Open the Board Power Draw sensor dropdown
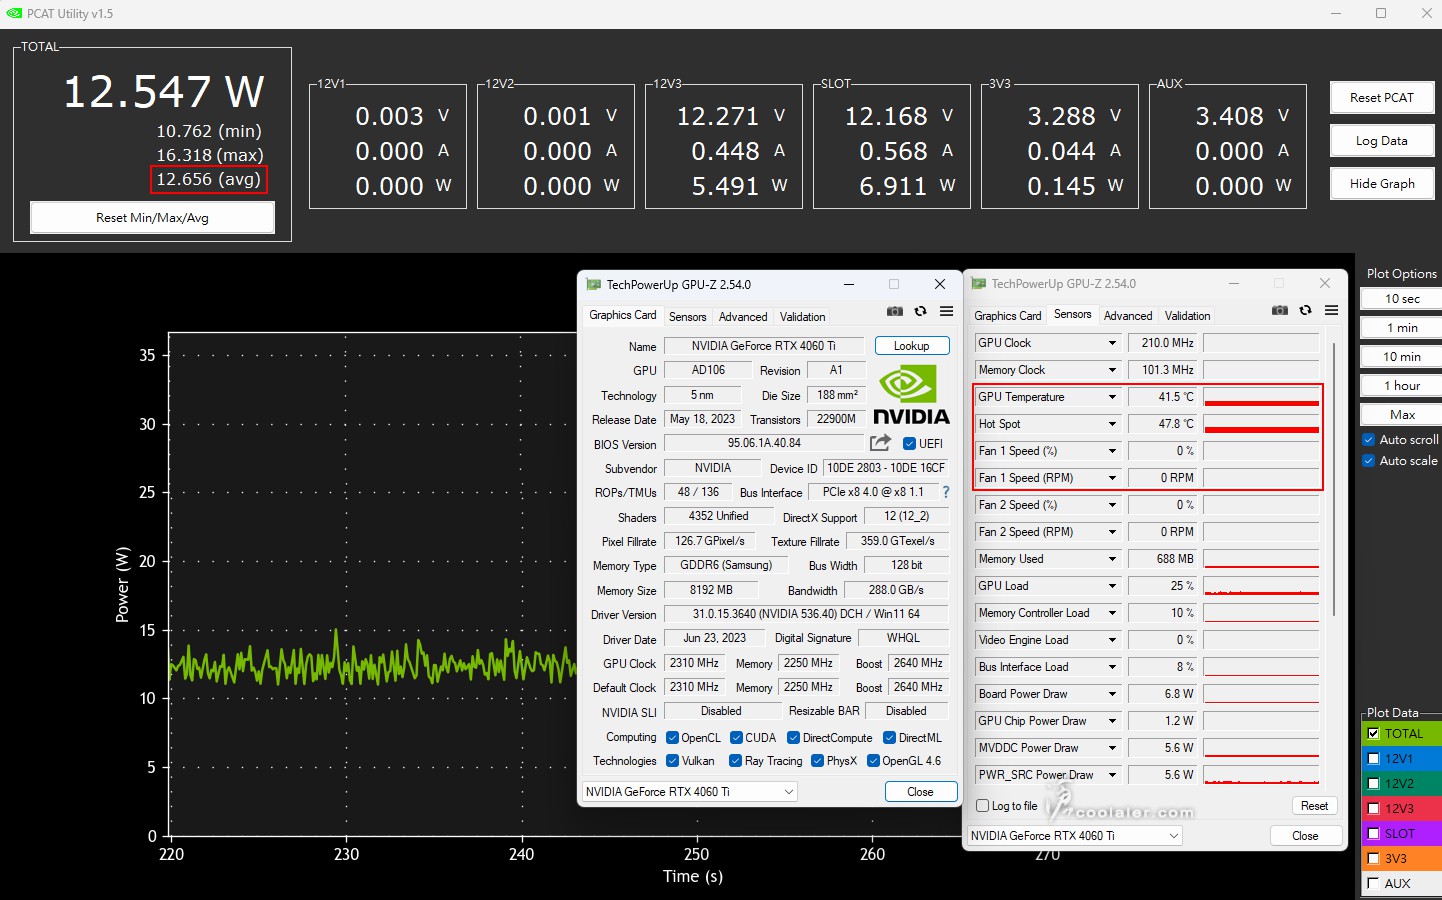 (1112, 694)
